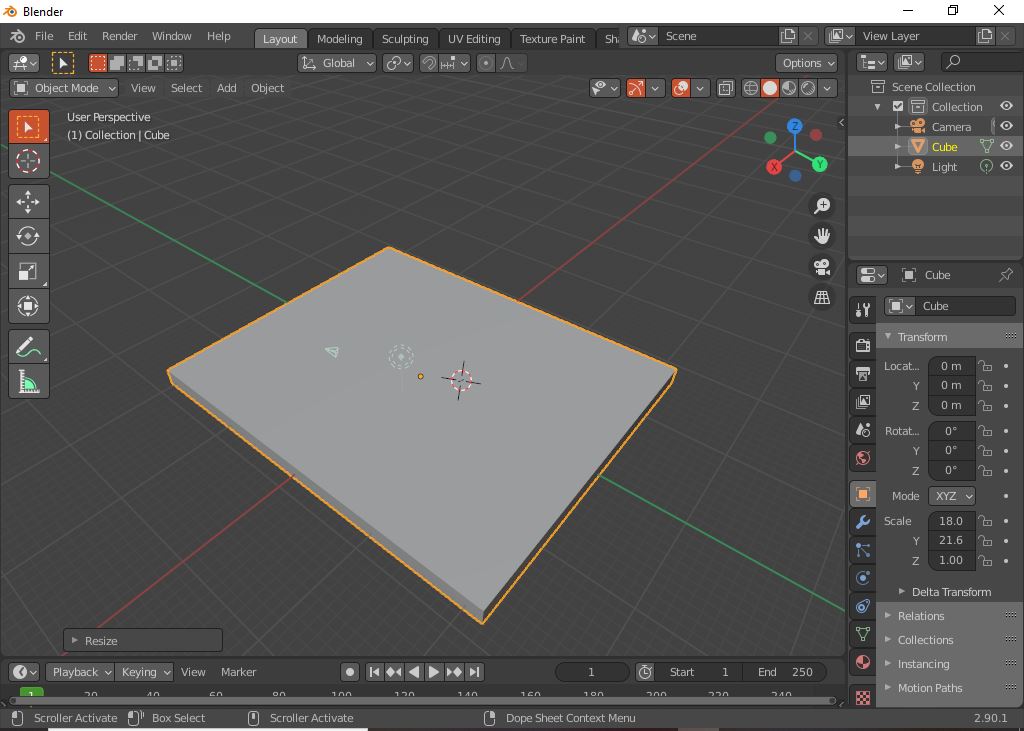The image size is (1024, 731).
Task: Select the Rotate tool
Action: click(28, 236)
